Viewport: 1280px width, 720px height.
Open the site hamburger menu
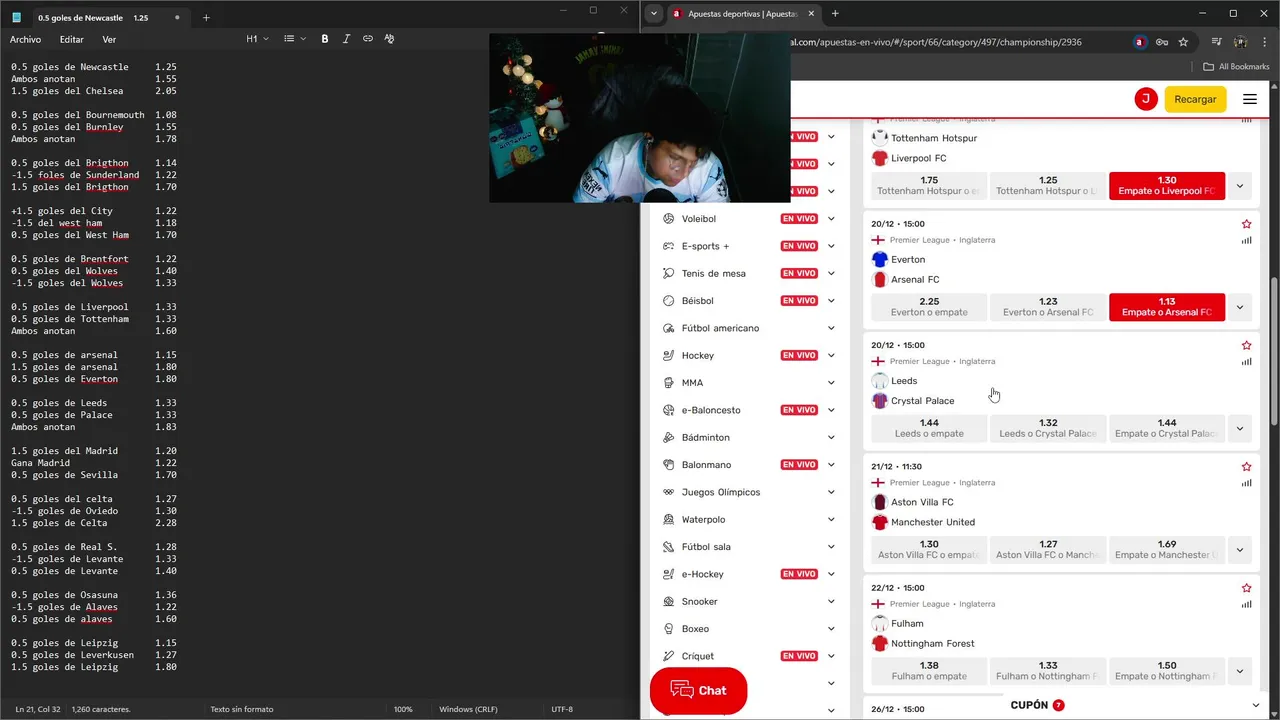(1250, 99)
